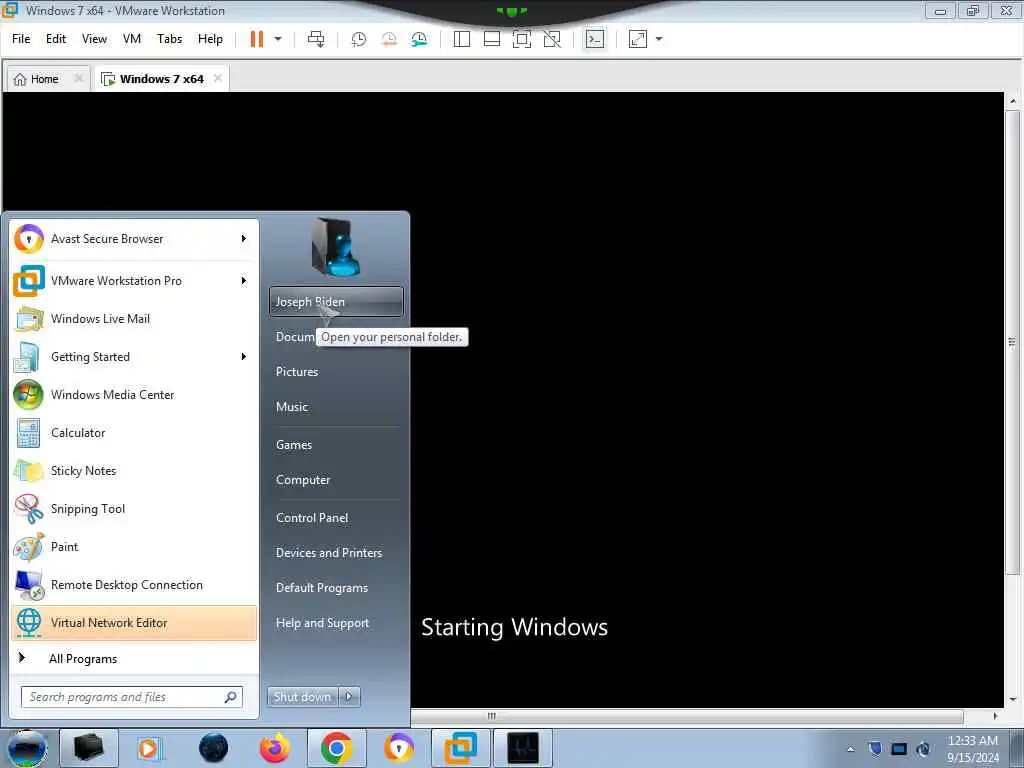Viewport: 1024px width, 768px height.
Task: Enter full screen mode via toolbar icon
Action: 522,39
